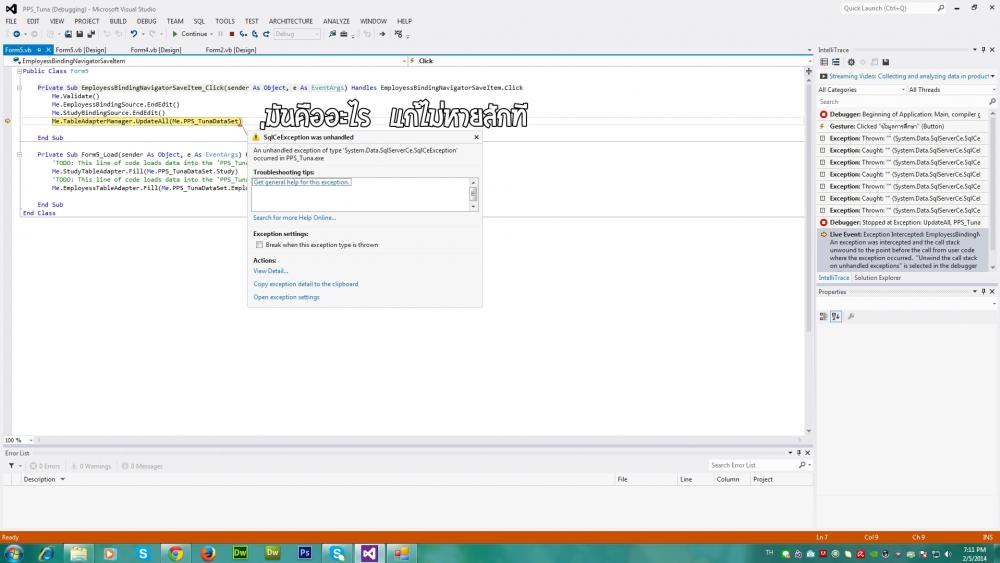Open IntelliTrace settings gear icon
This screenshot has width=1000, height=563.
click(851, 62)
